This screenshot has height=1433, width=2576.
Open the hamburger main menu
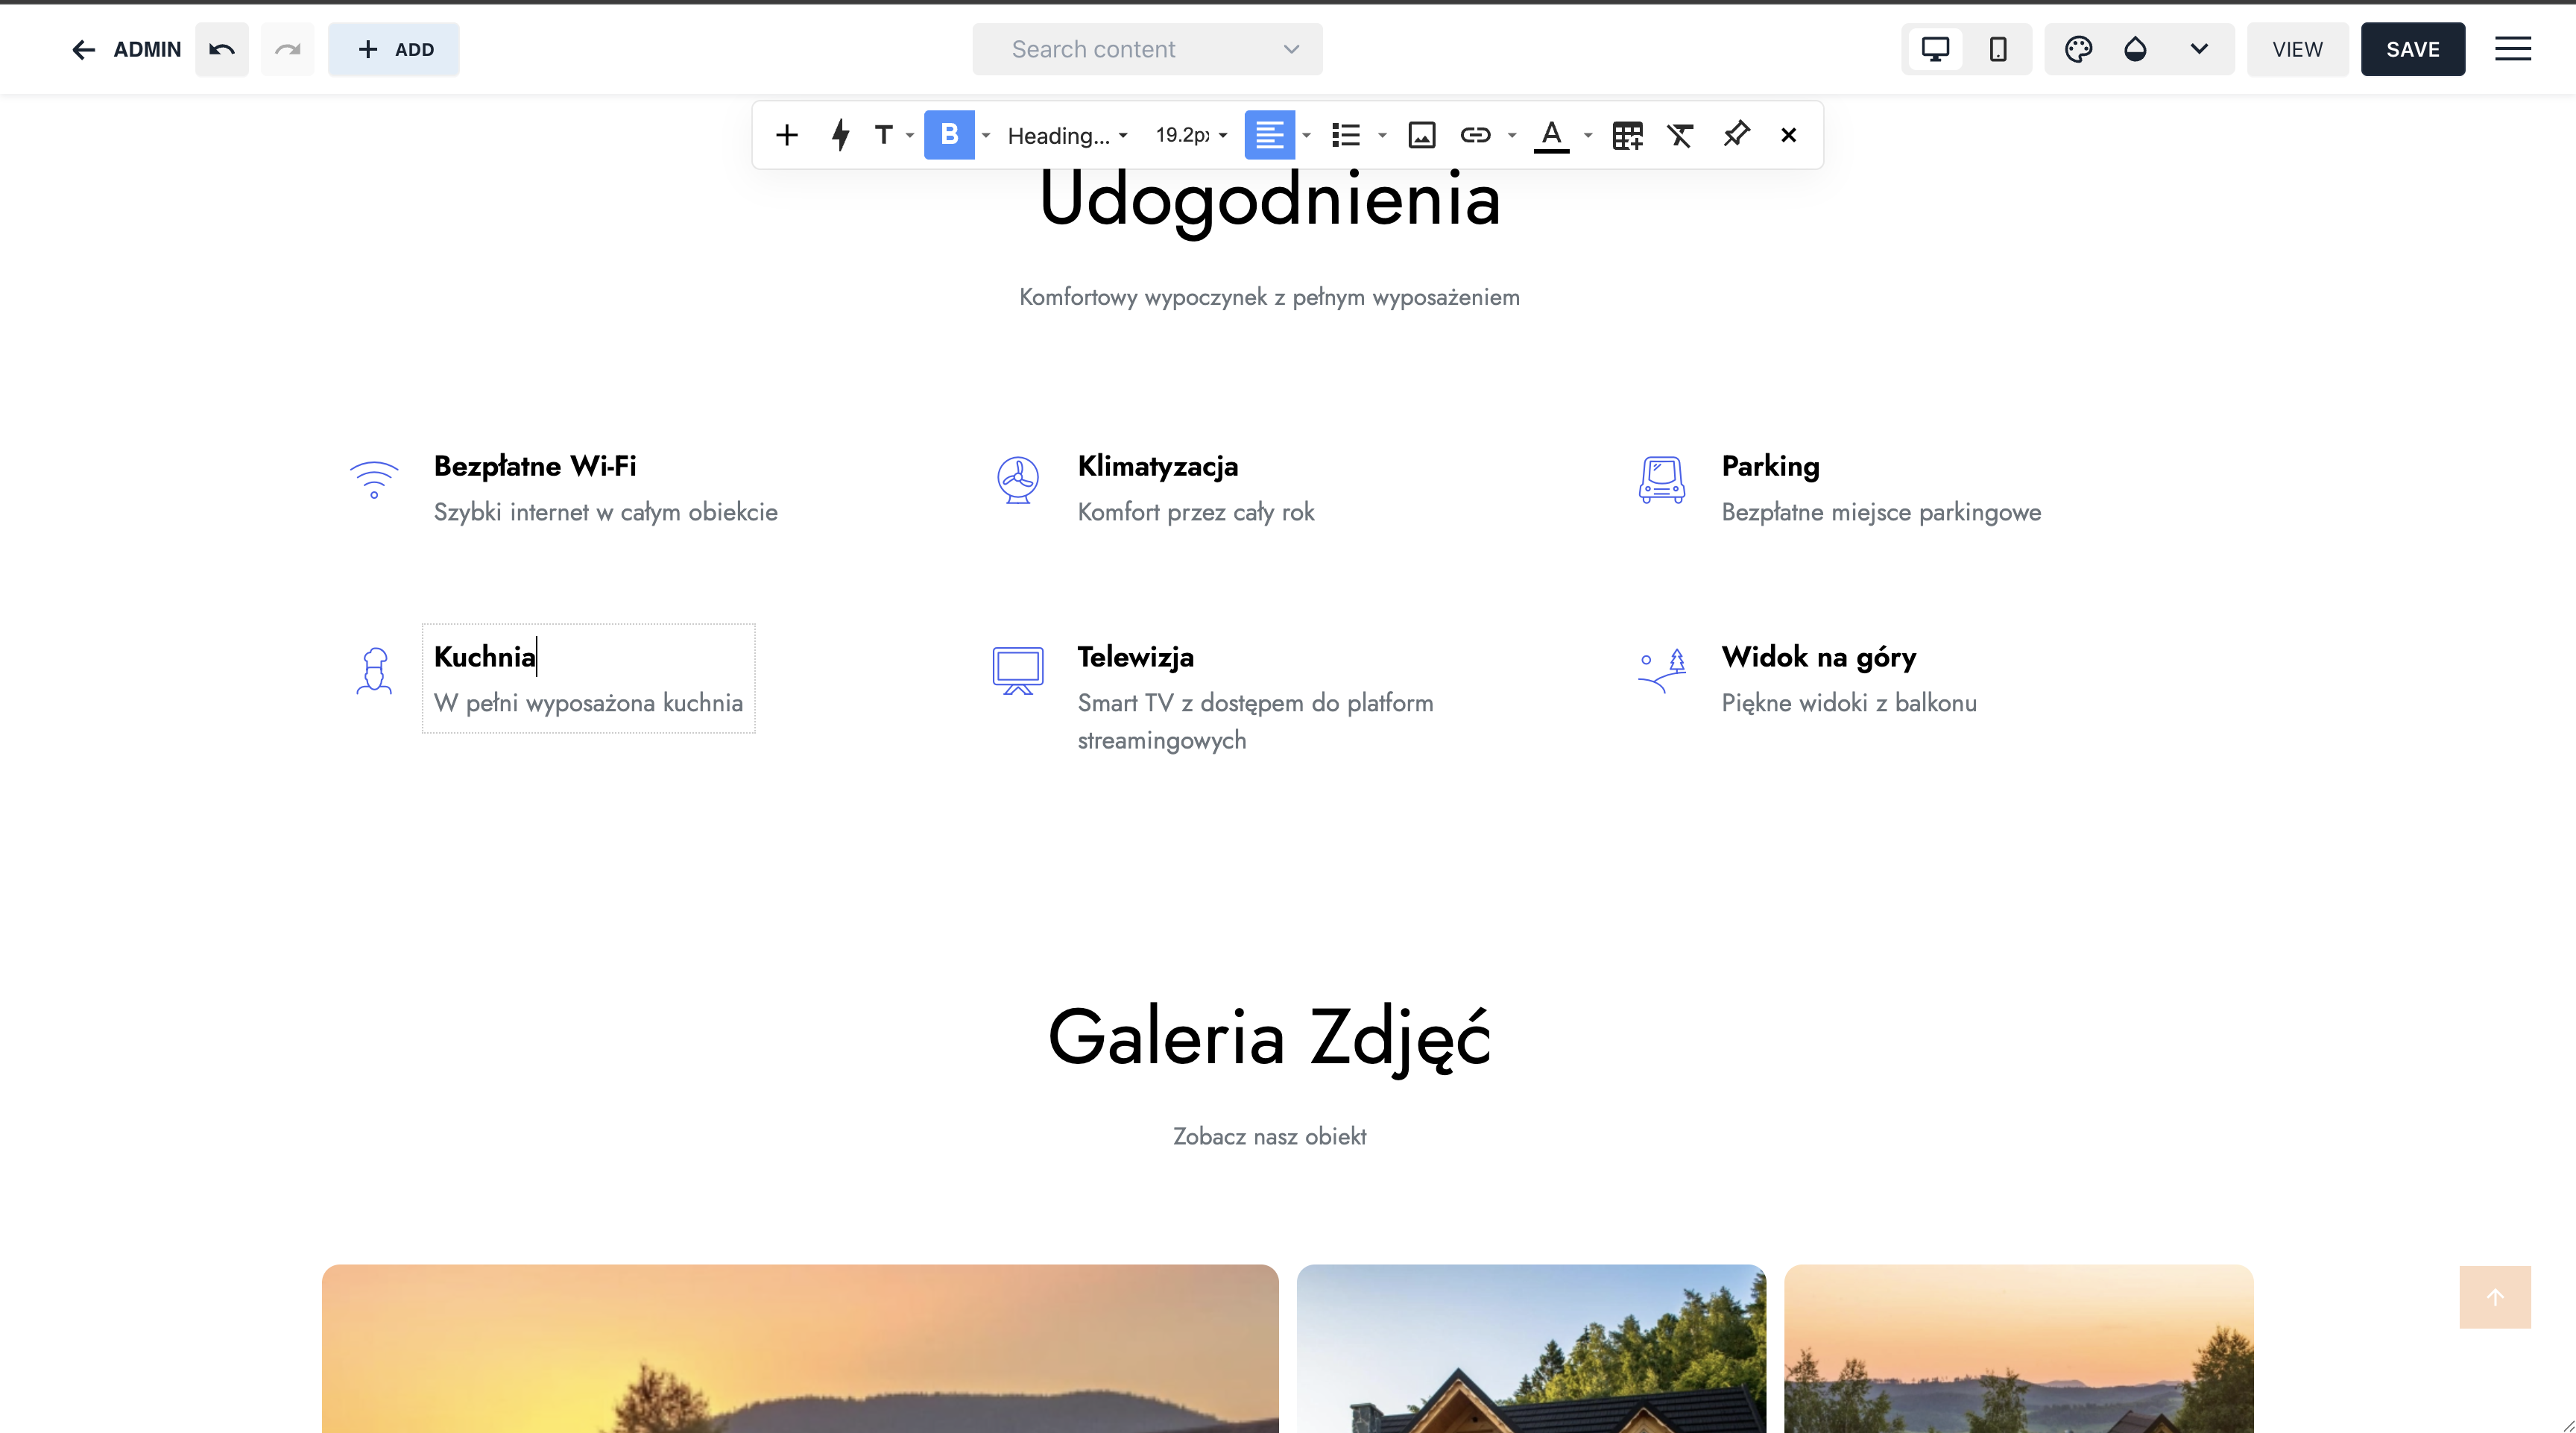[x=2512, y=49]
